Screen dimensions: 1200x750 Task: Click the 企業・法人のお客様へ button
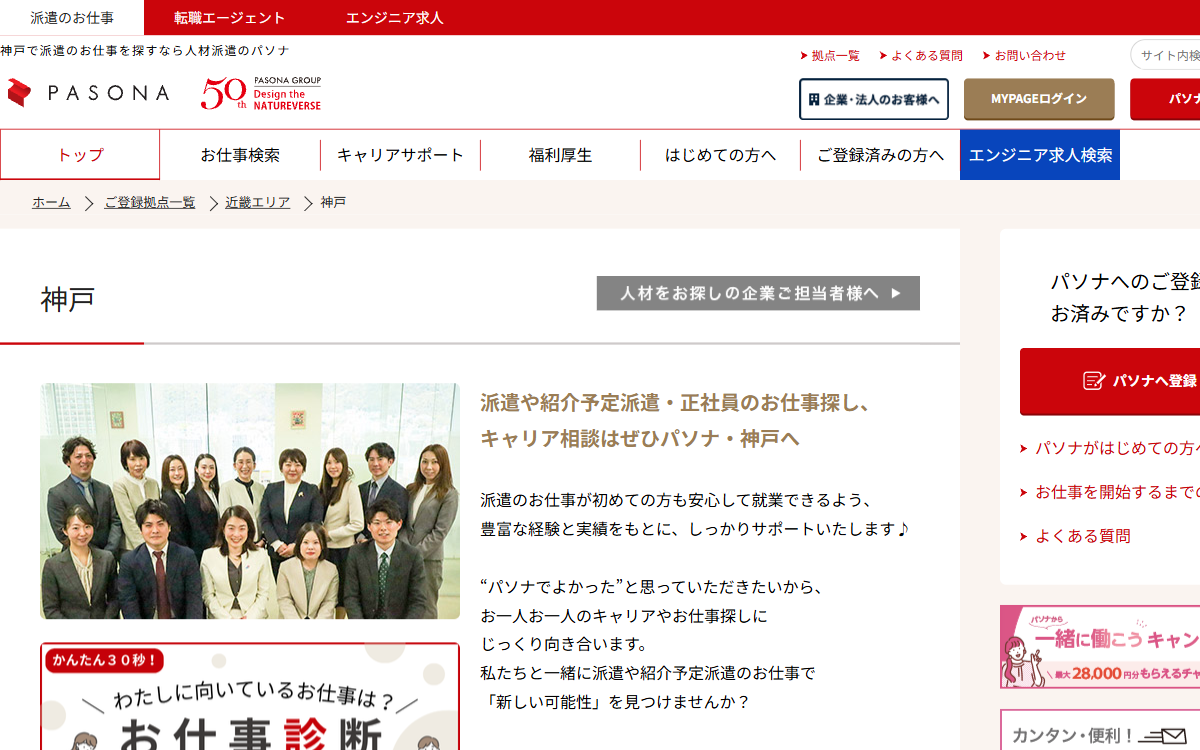tap(874, 99)
